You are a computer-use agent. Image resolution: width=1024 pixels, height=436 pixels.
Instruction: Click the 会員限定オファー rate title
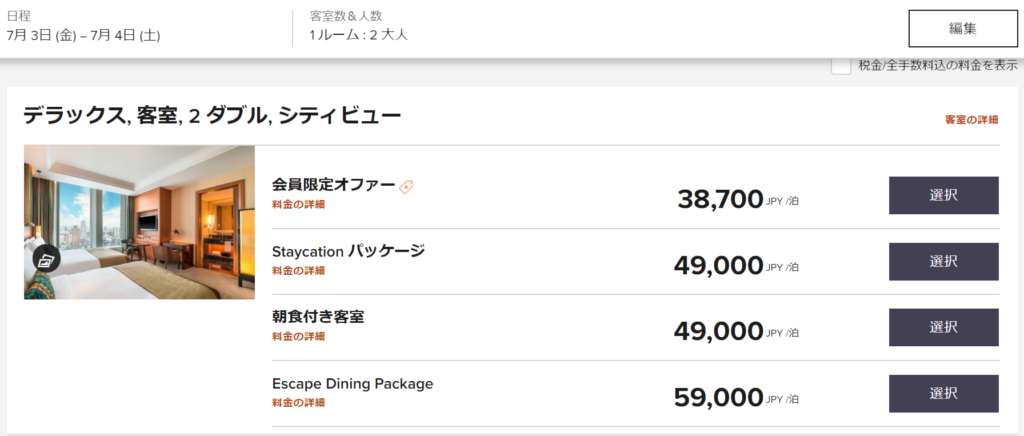[x=333, y=185]
